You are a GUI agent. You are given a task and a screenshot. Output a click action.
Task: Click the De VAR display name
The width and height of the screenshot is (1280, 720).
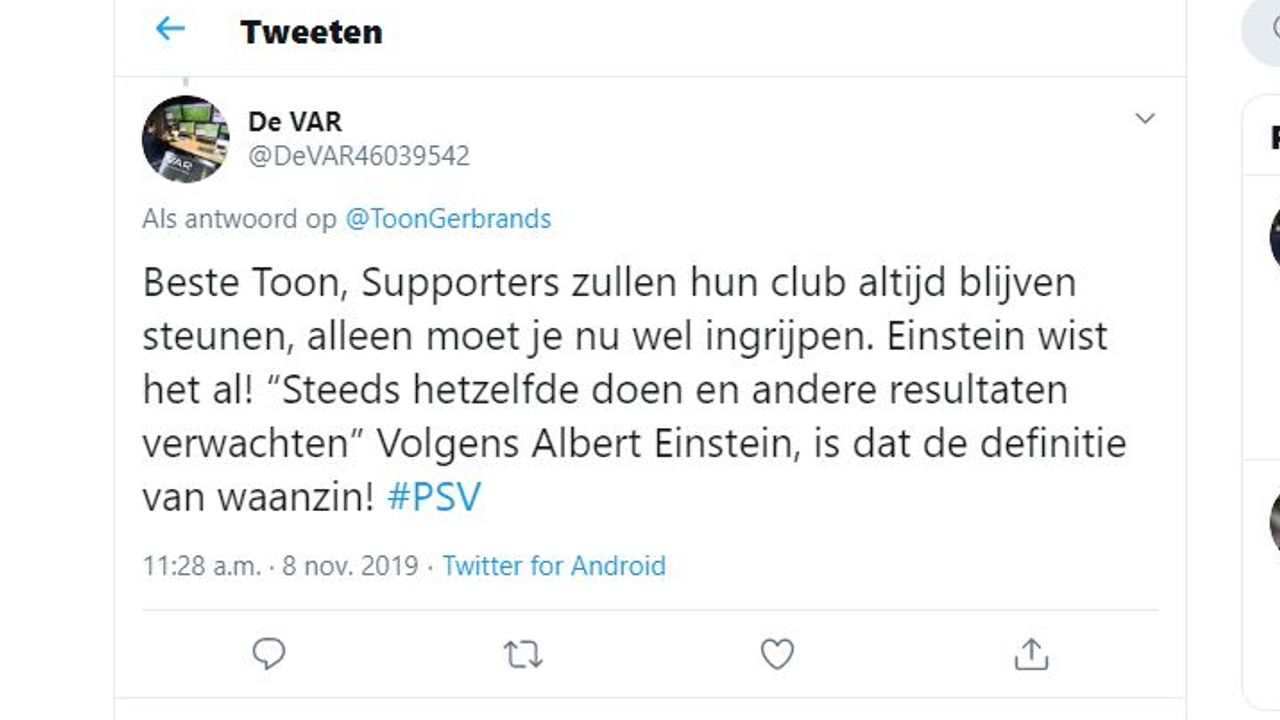pyautogui.click(x=295, y=122)
